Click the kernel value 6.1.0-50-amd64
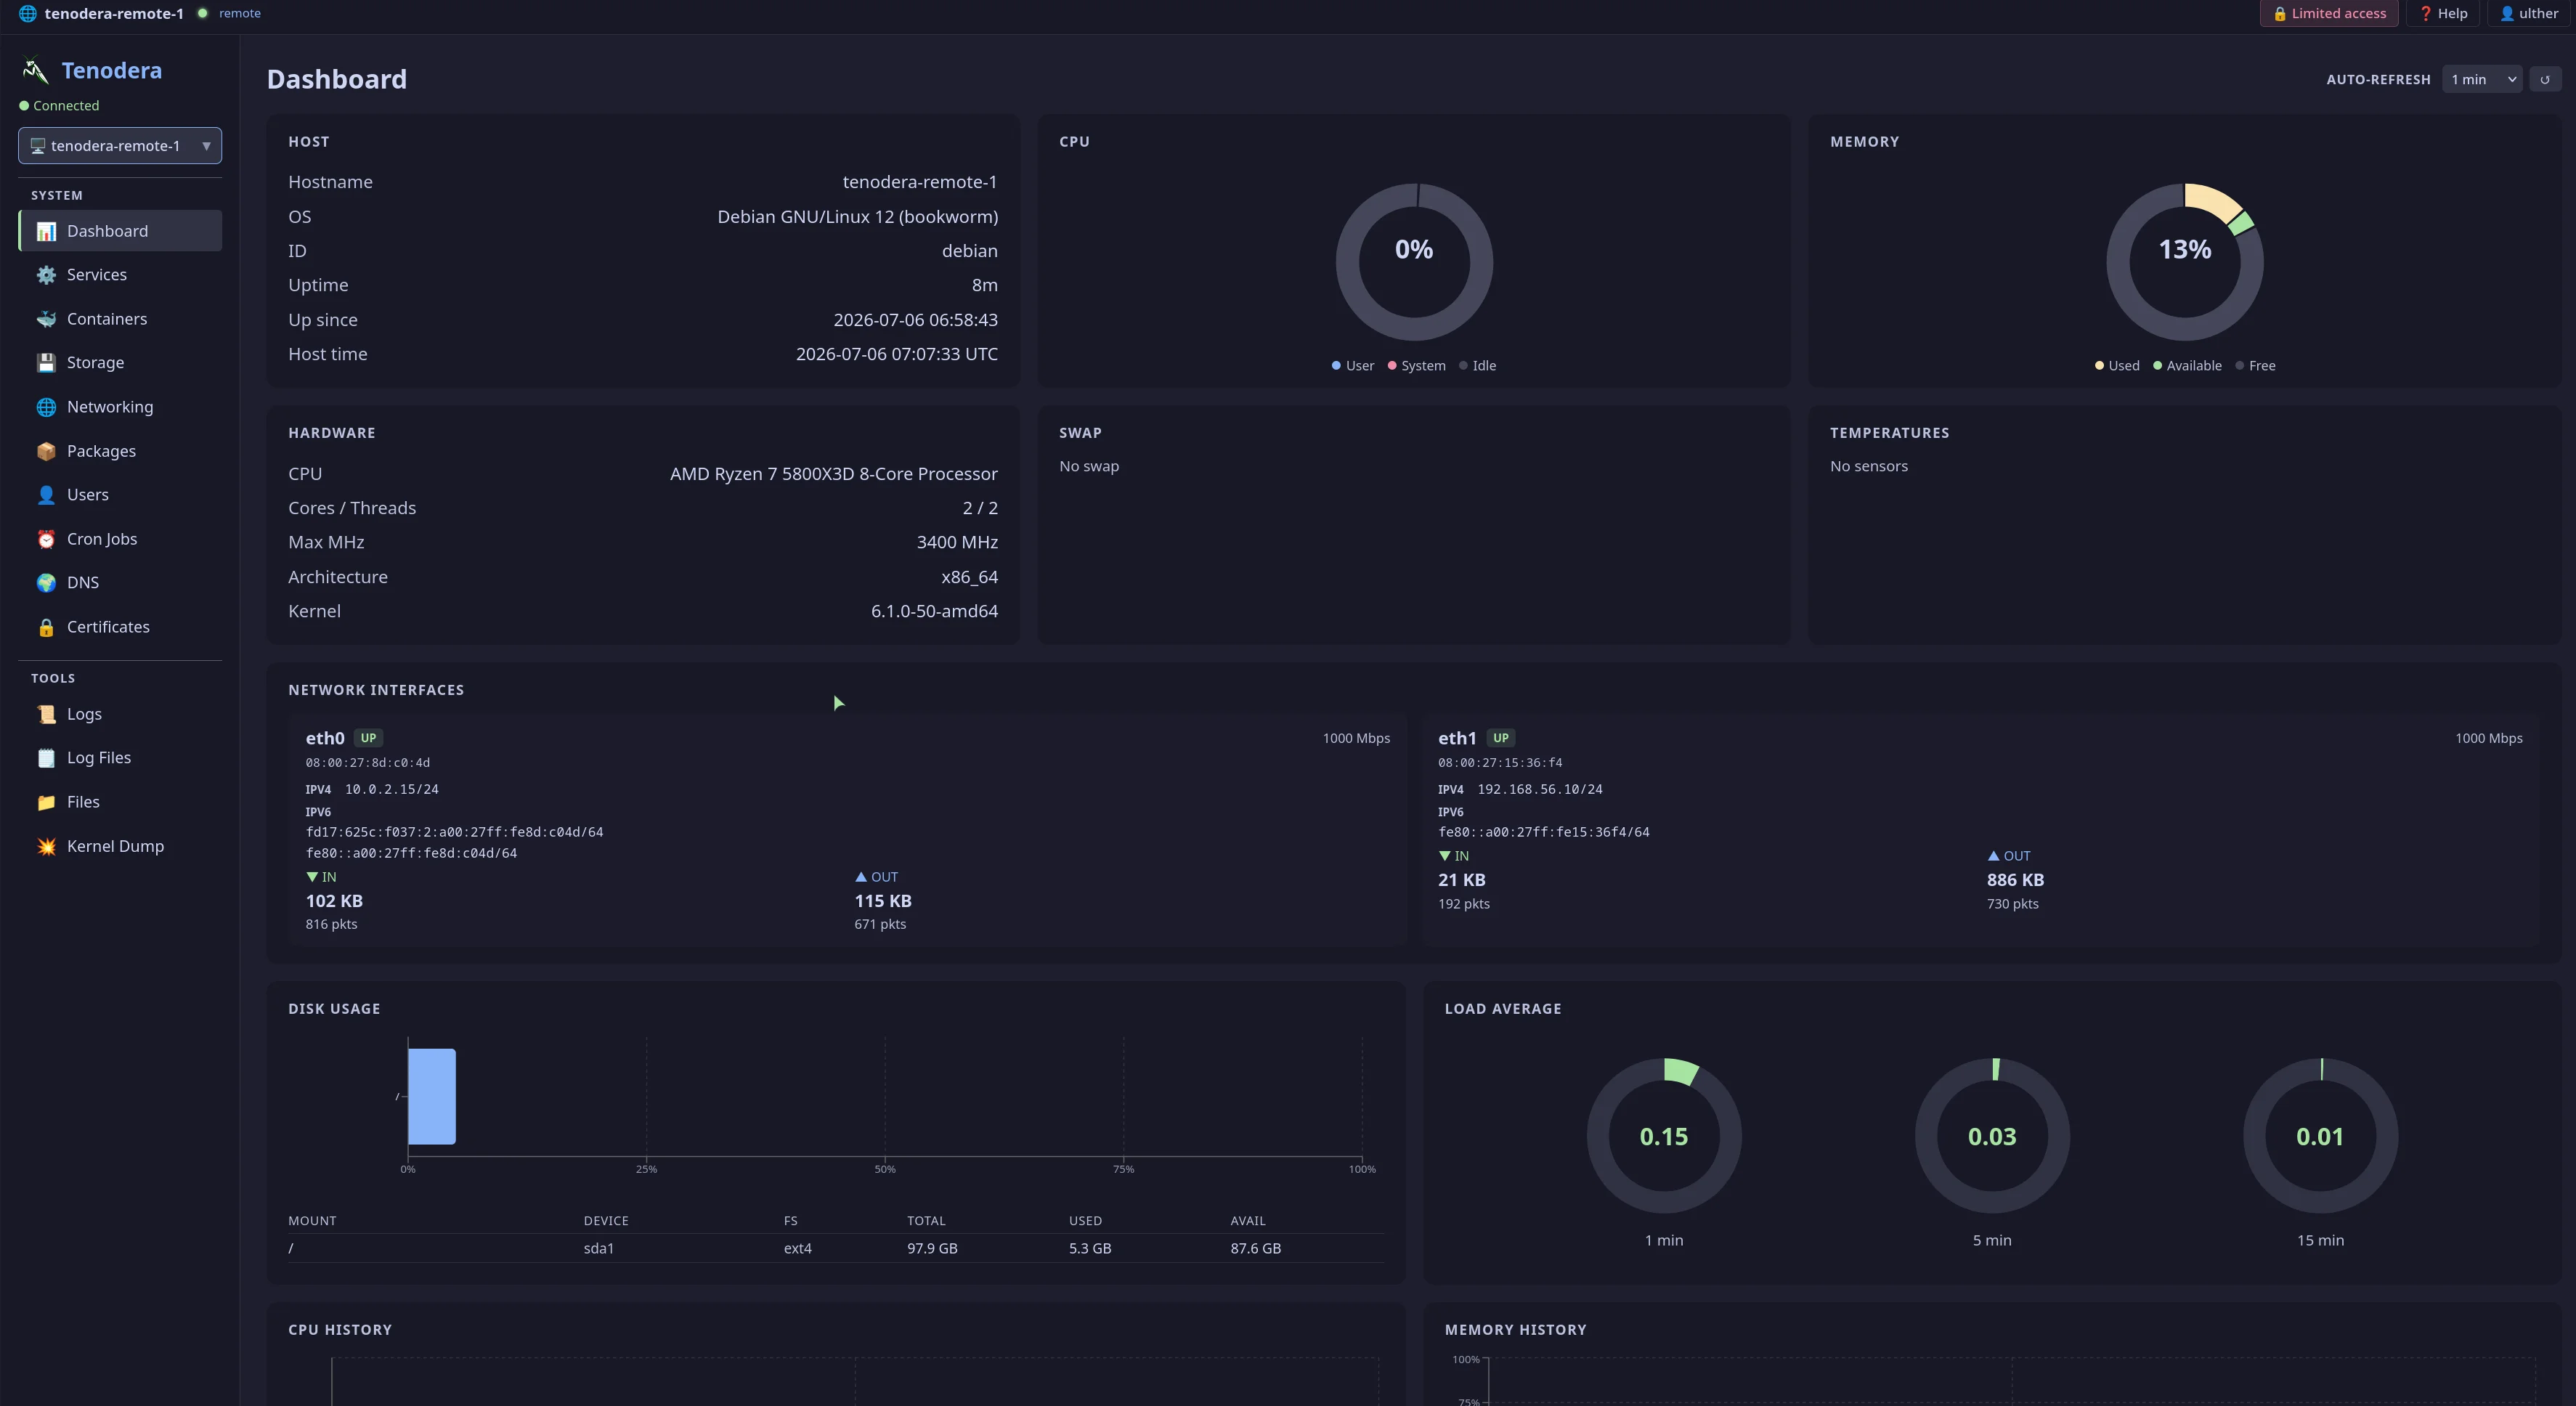 (x=934, y=611)
